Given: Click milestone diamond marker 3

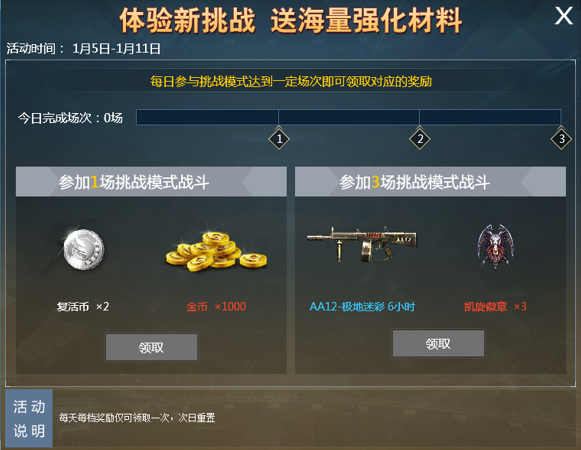Looking at the screenshot, I should pyautogui.click(x=561, y=139).
